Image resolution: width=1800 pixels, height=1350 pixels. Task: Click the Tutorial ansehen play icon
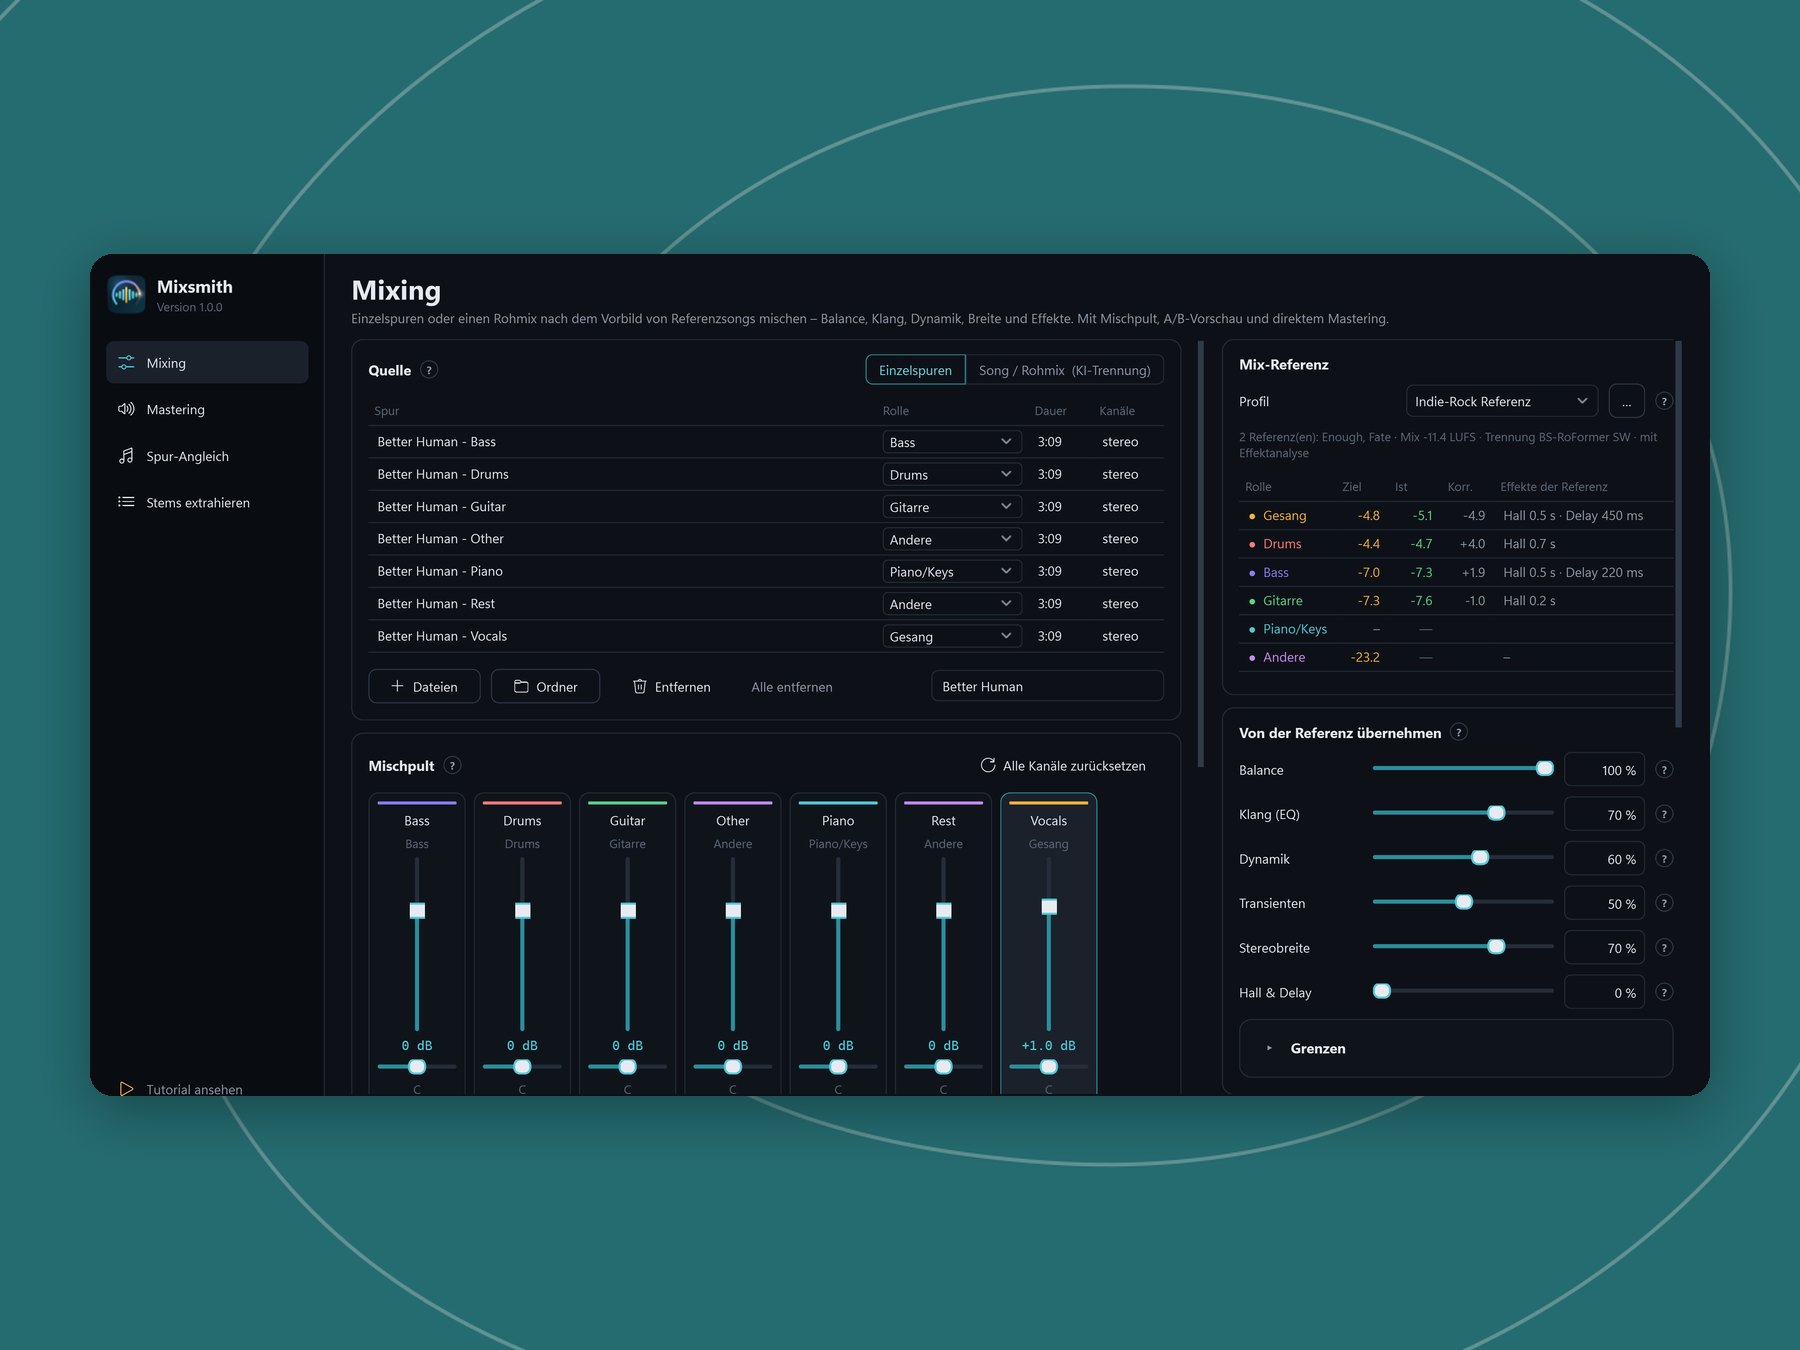click(126, 1089)
